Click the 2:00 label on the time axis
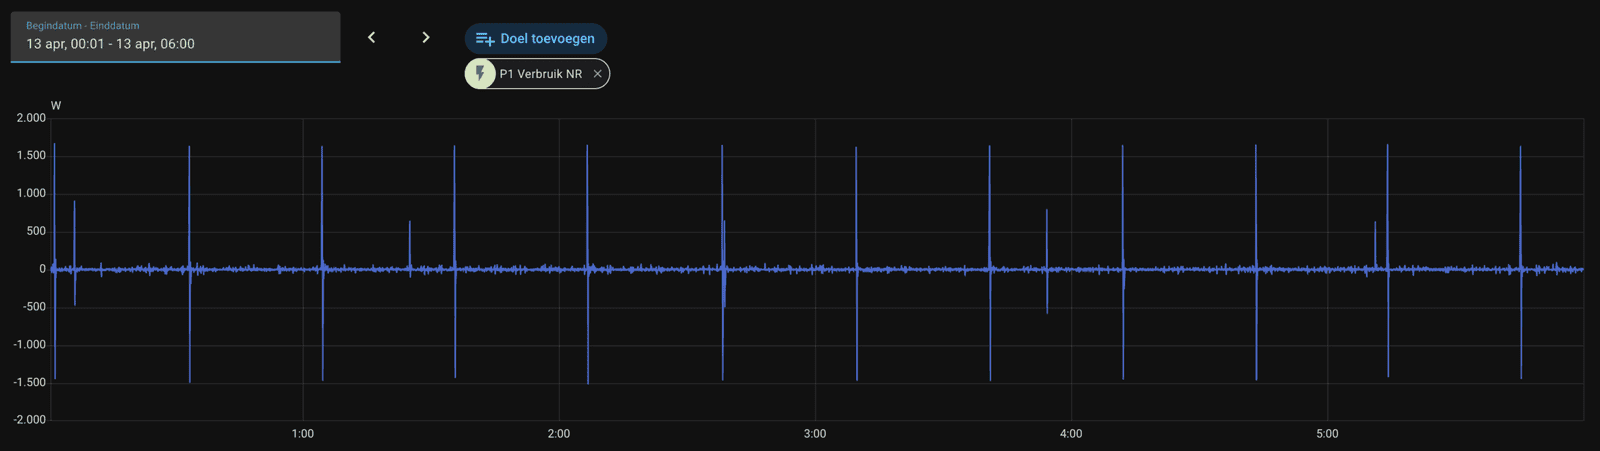 [x=559, y=434]
